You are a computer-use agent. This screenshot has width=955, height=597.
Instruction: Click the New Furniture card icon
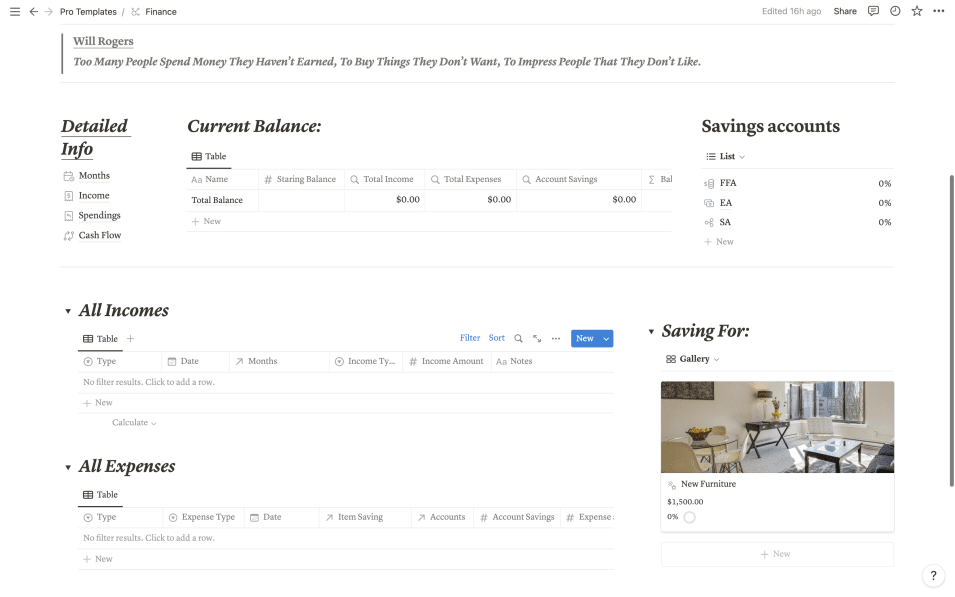coord(672,485)
